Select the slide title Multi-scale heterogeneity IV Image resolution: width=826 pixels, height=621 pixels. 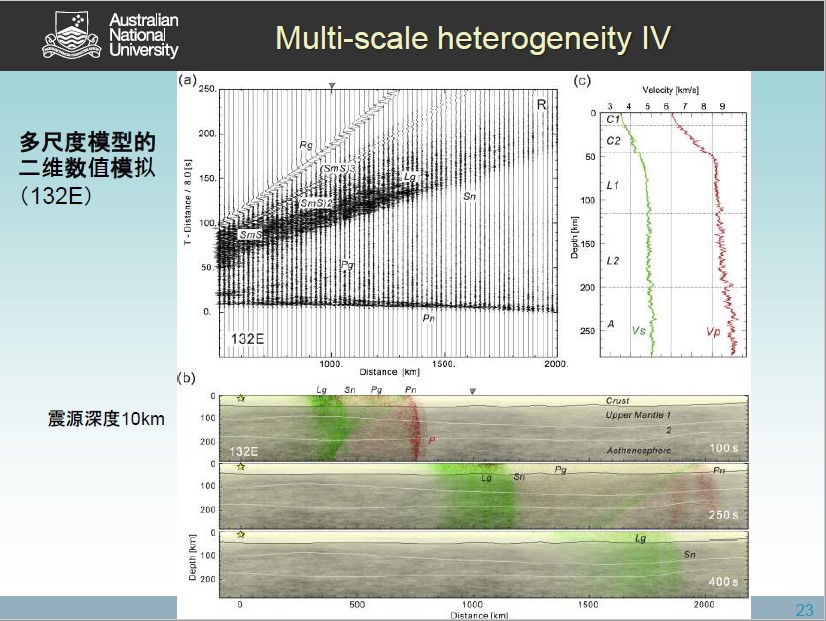pyautogui.click(x=472, y=38)
